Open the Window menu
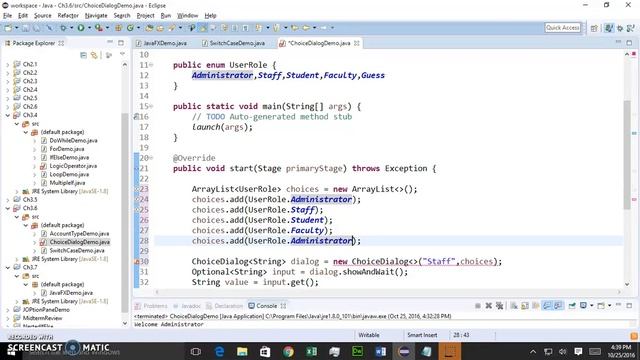Screen dimensions: 640x360 coord(187,16)
